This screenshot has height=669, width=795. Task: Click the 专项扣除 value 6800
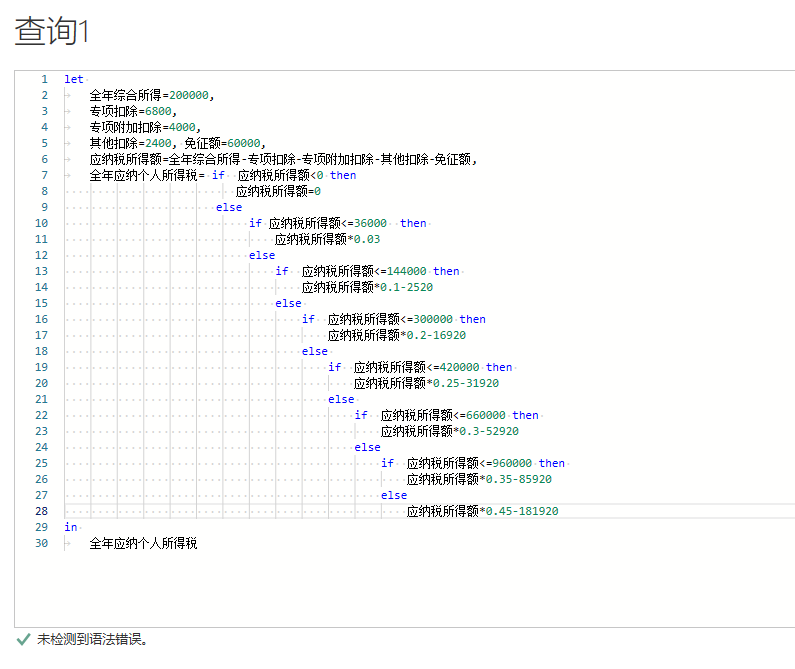(x=158, y=111)
